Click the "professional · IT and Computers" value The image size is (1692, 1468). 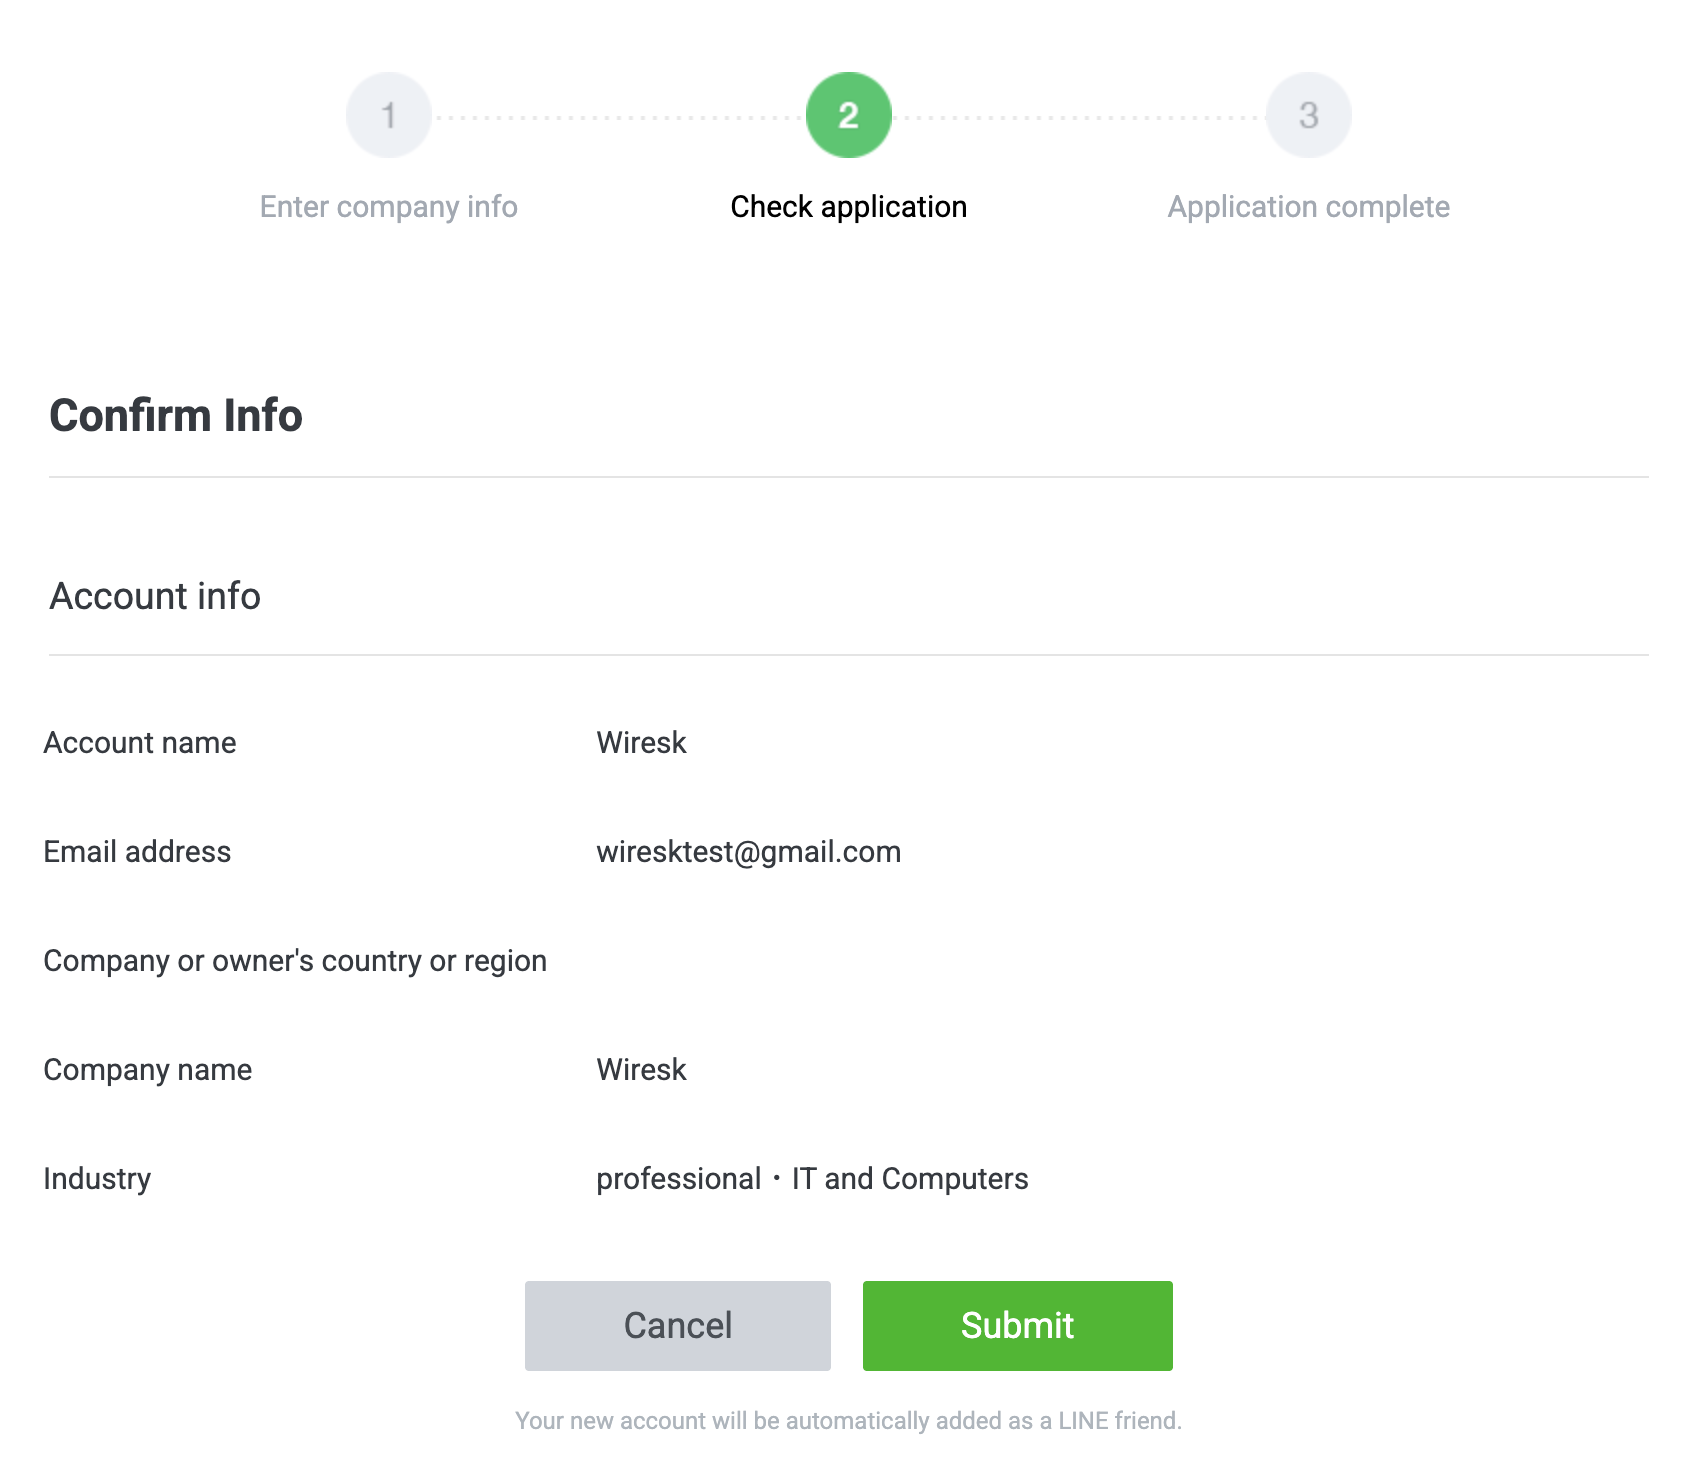point(812,1179)
